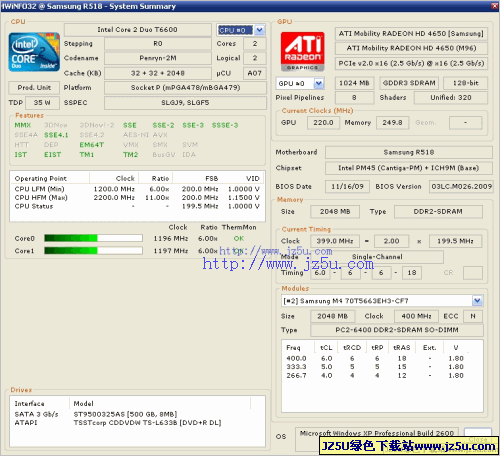Click the Chipset field Intel PM45
The height and width of the screenshot is (456, 500).
[409, 168]
